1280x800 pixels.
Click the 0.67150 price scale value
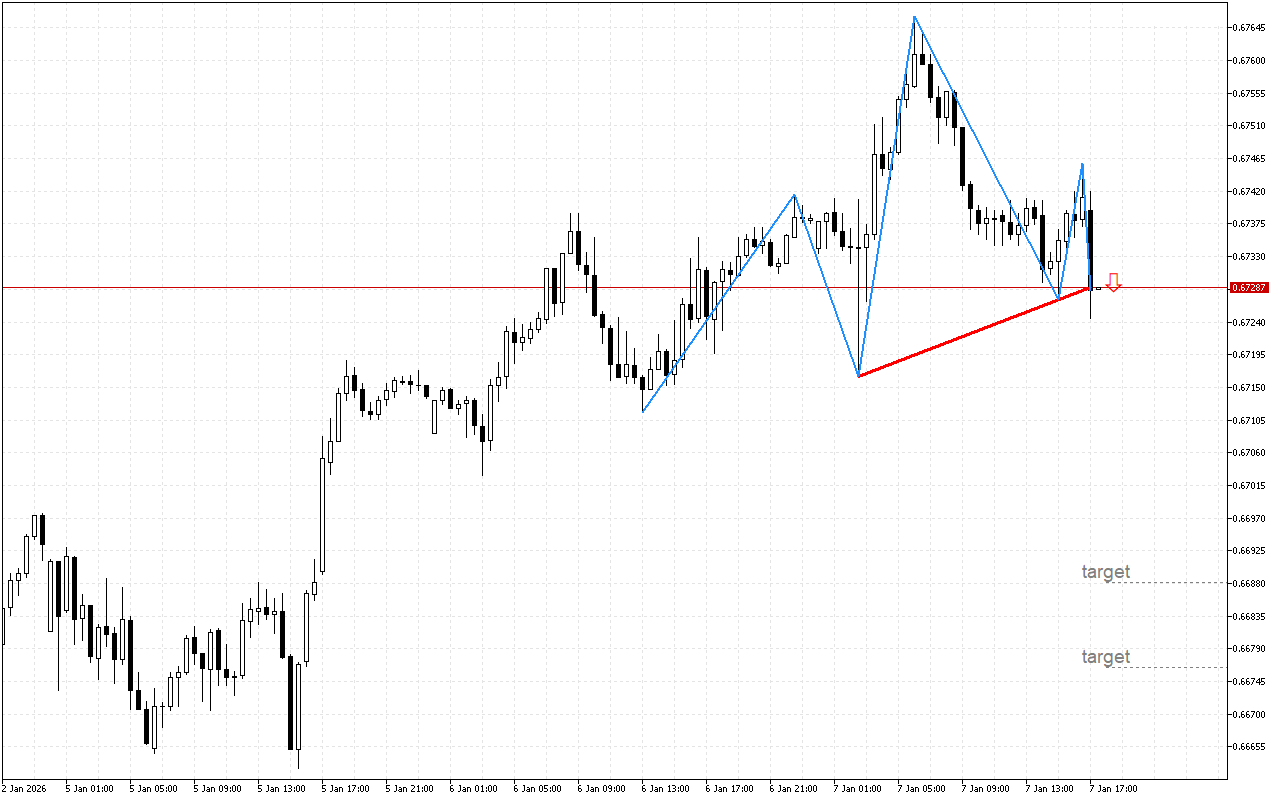tap(1250, 387)
